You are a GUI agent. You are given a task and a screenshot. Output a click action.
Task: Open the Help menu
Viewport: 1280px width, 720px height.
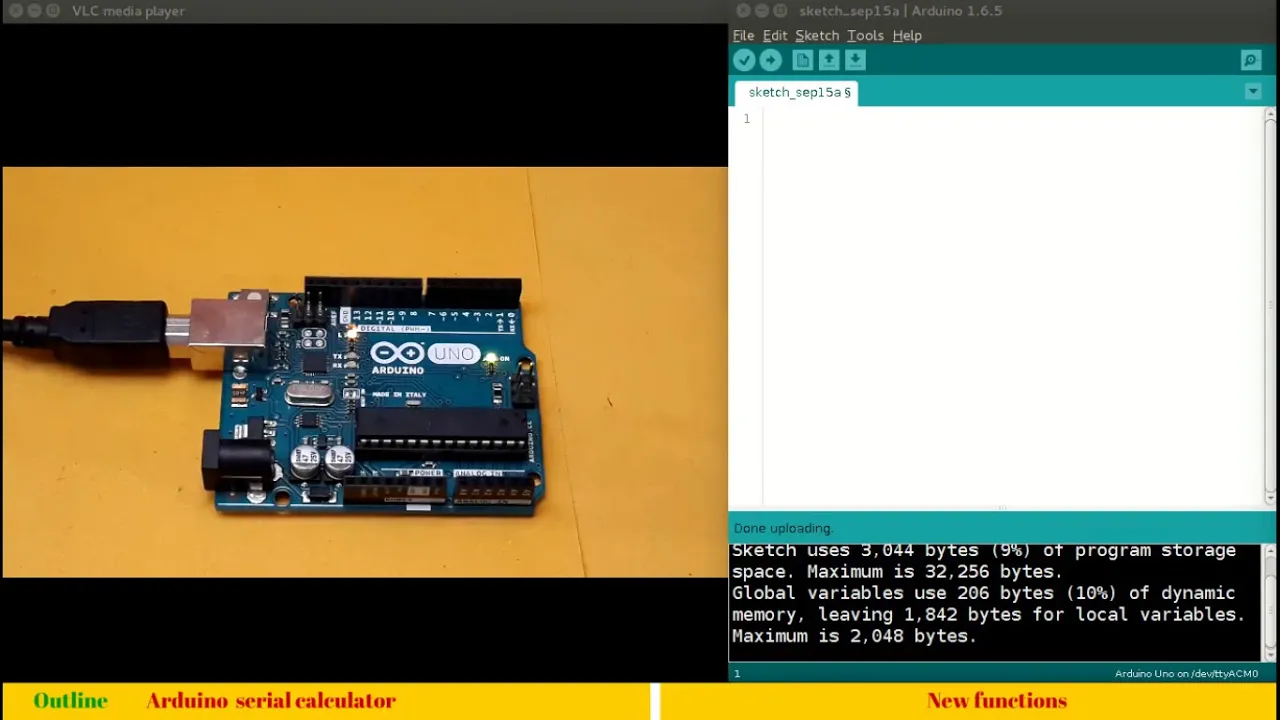(x=907, y=35)
